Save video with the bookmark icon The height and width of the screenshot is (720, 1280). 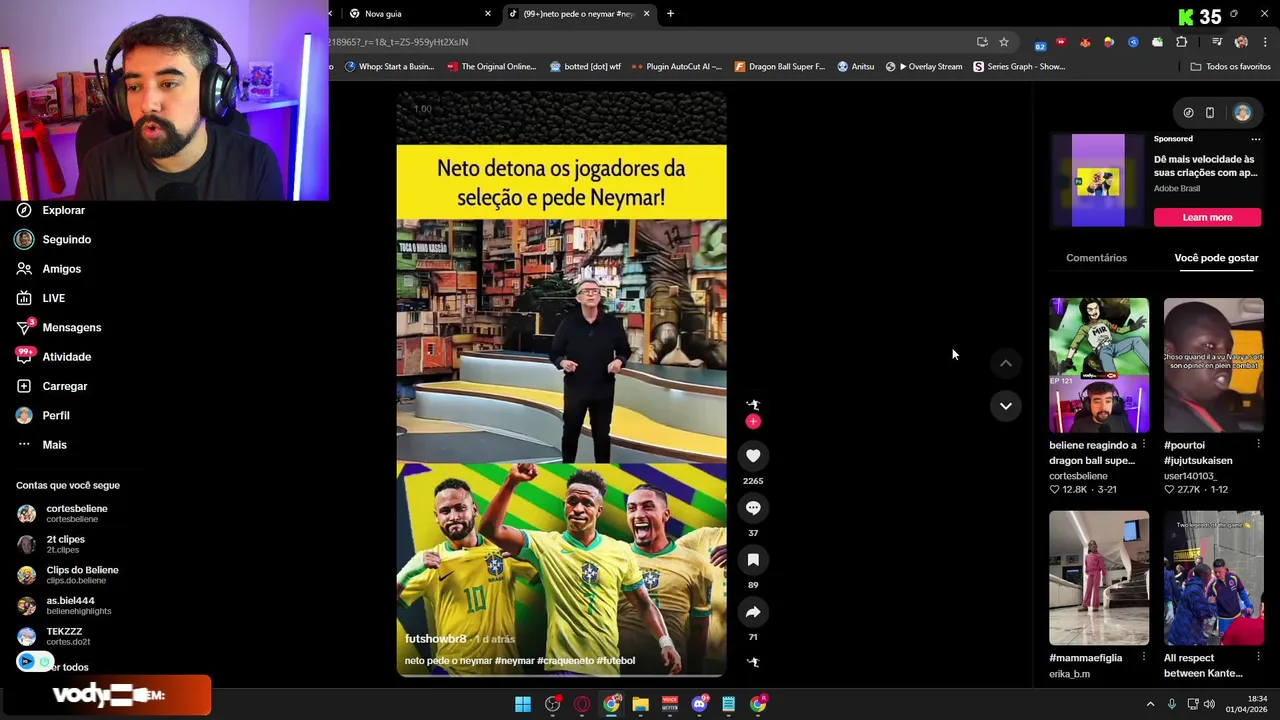(753, 560)
